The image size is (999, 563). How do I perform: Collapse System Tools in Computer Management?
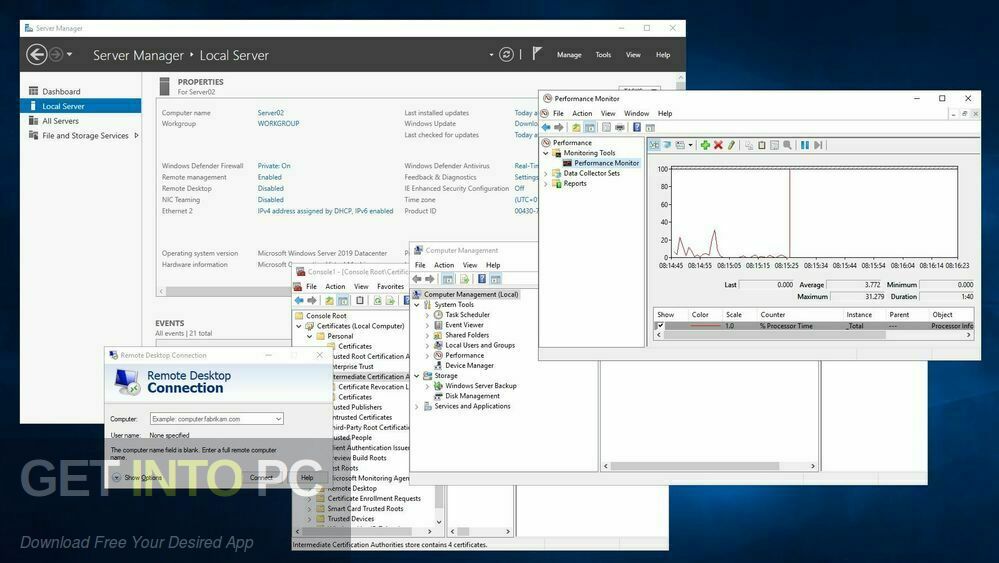pyautogui.click(x=417, y=304)
